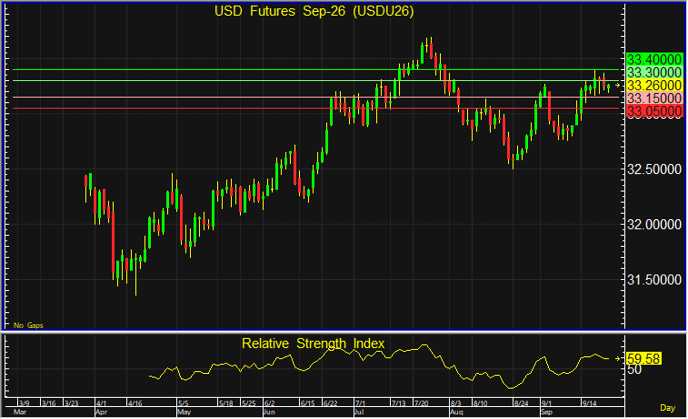The width and height of the screenshot is (688, 419).
Task: Click the 8/24 date label
Action: [x=521, y=403]
